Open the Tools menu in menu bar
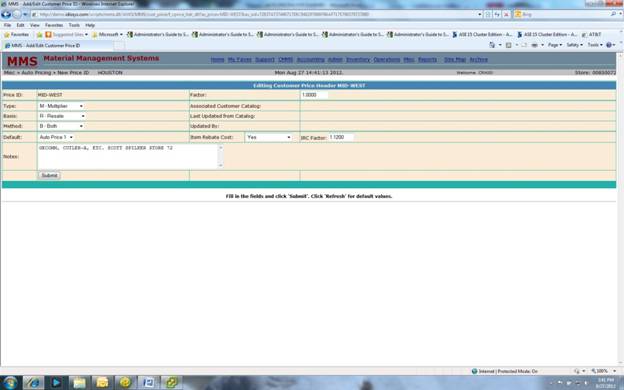Screen dimensions: 624x390 pyautogui.click(x=74, y=25)
